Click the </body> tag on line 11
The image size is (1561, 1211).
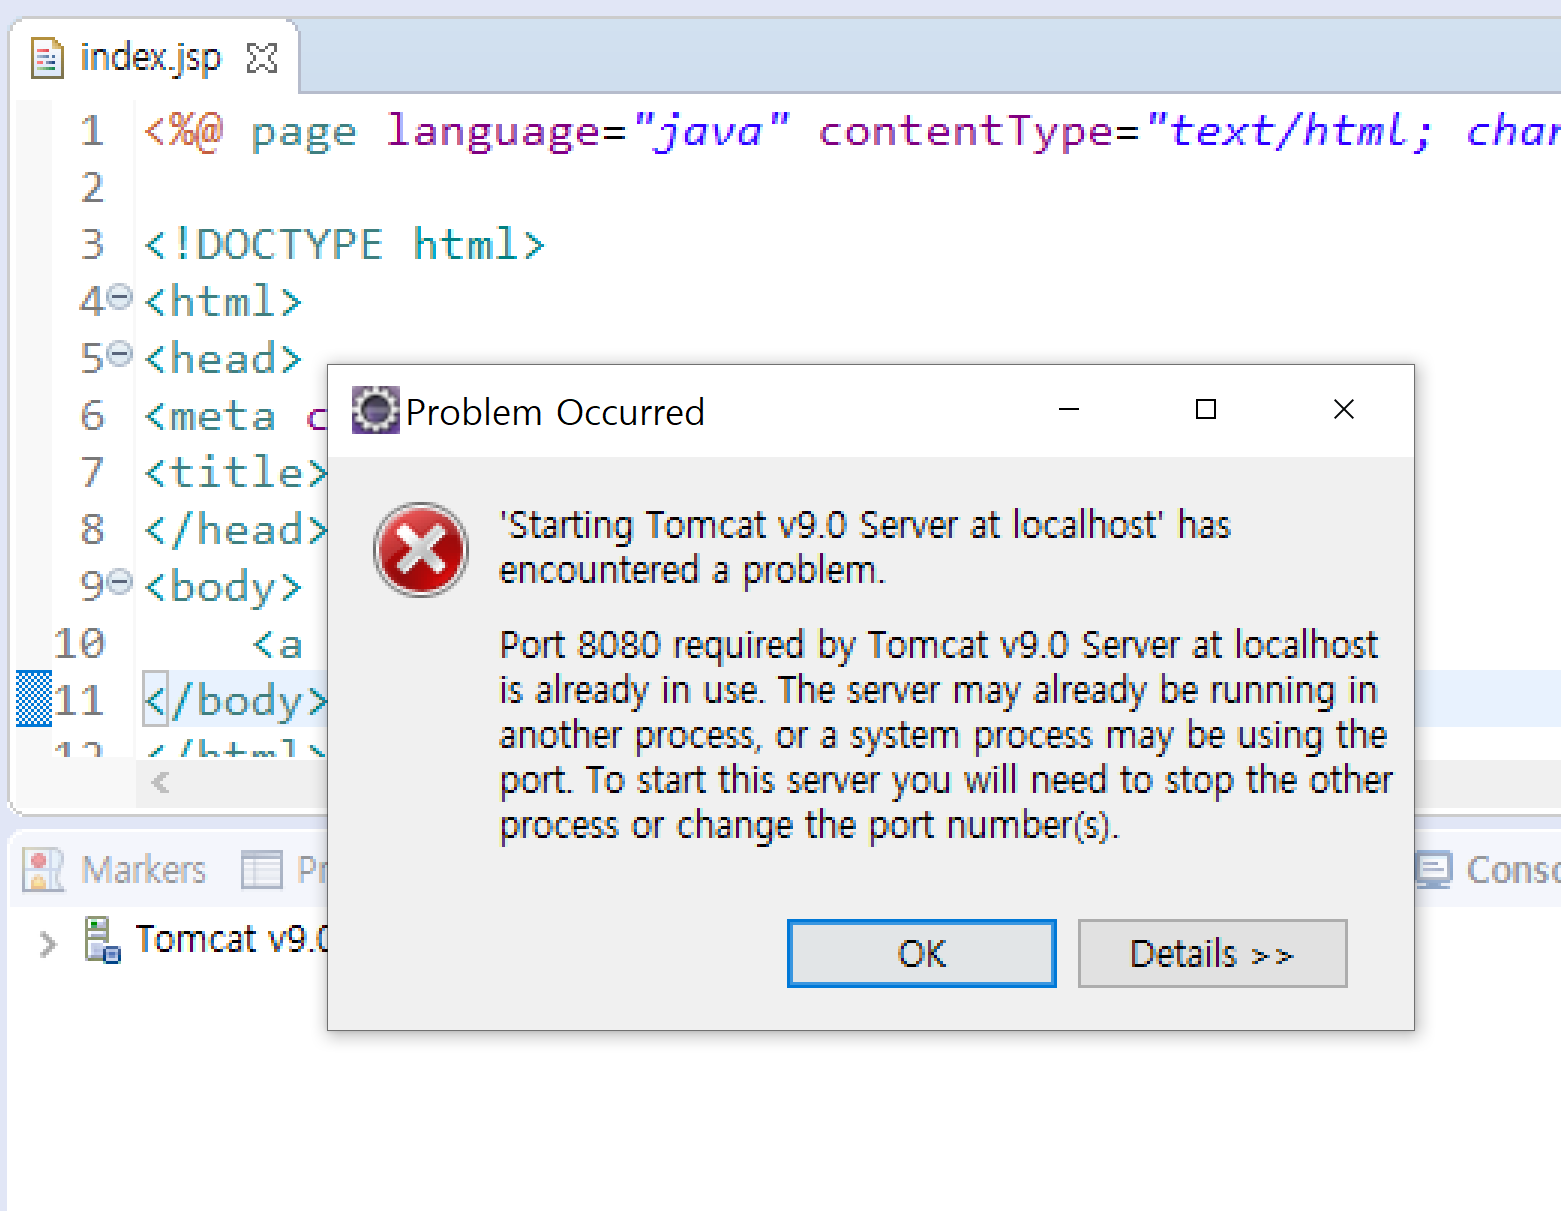pyautogui.click(x=235, y=700)
